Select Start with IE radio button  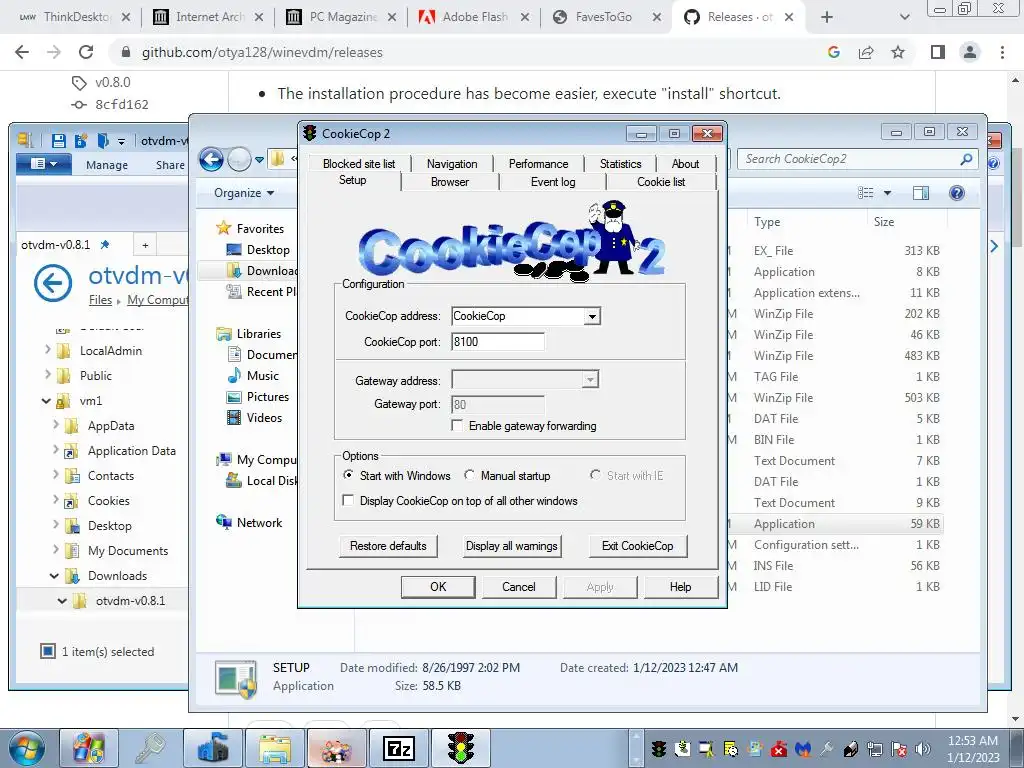595,475
